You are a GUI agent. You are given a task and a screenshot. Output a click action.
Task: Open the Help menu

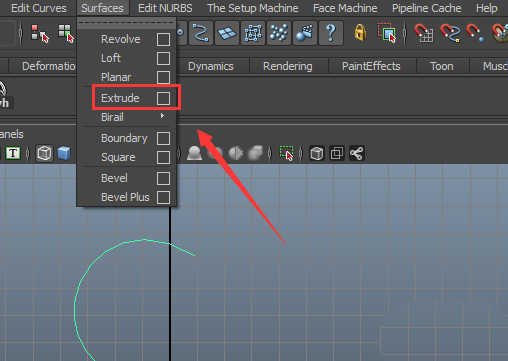click(487, 8)
